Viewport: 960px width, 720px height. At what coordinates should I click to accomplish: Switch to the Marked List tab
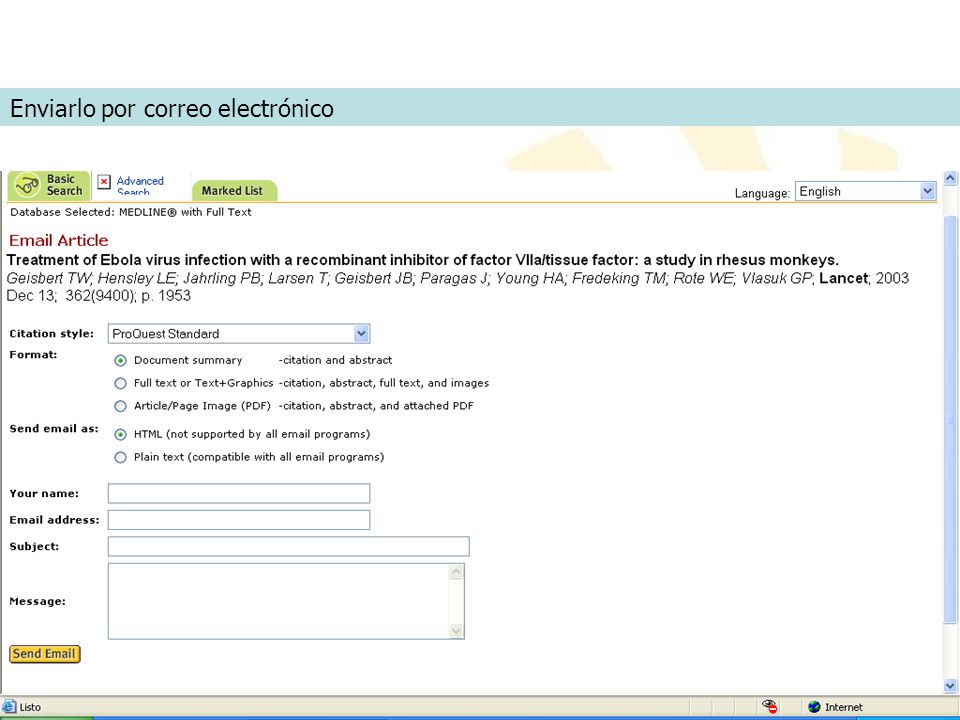point(234,190)
